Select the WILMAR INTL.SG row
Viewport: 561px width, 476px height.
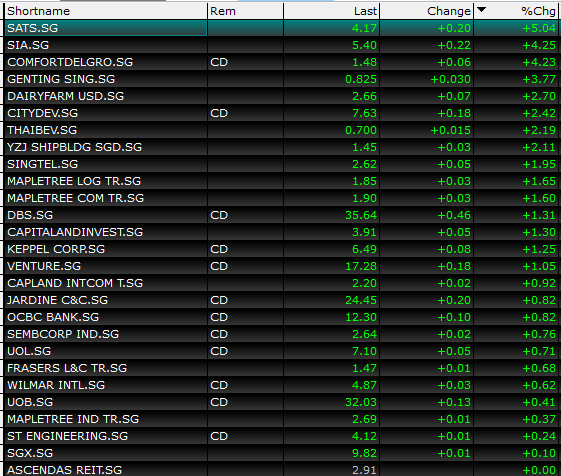[281, 385]
